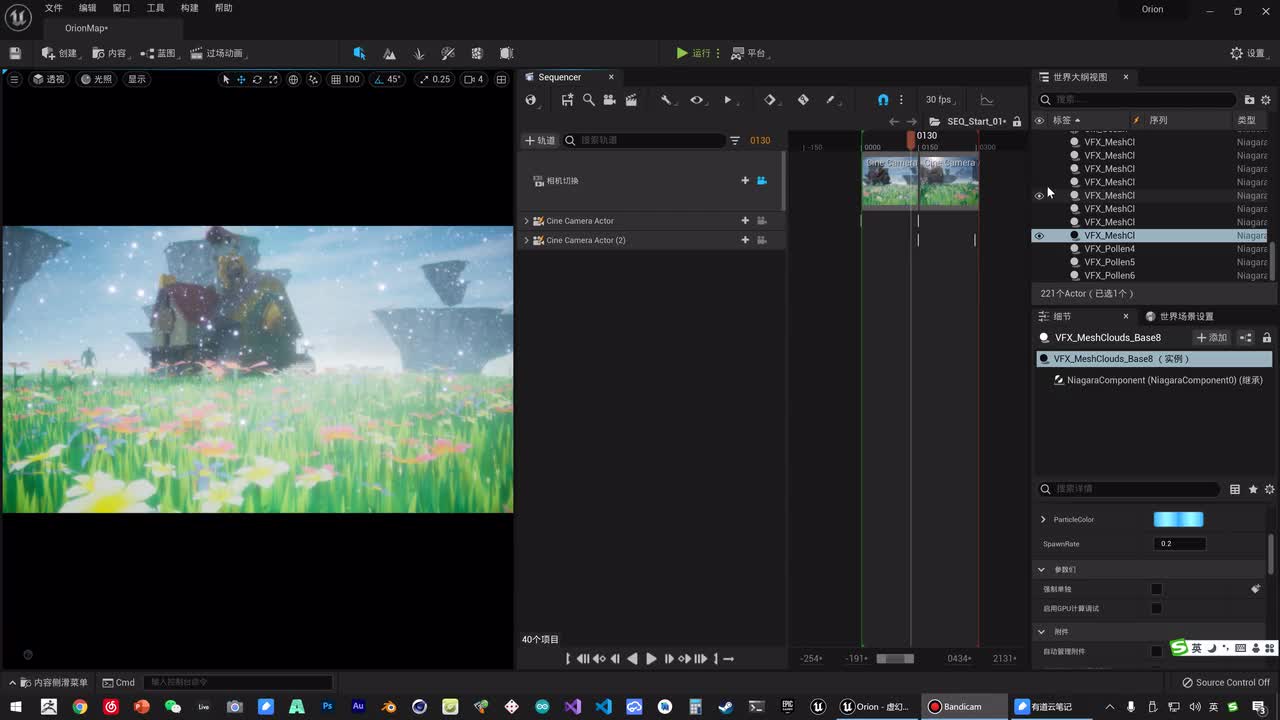The width and height of the screenshot is (1280, 720).
Task: Toggle the blue magnet snapping icon
Action: tap(882, 100)
